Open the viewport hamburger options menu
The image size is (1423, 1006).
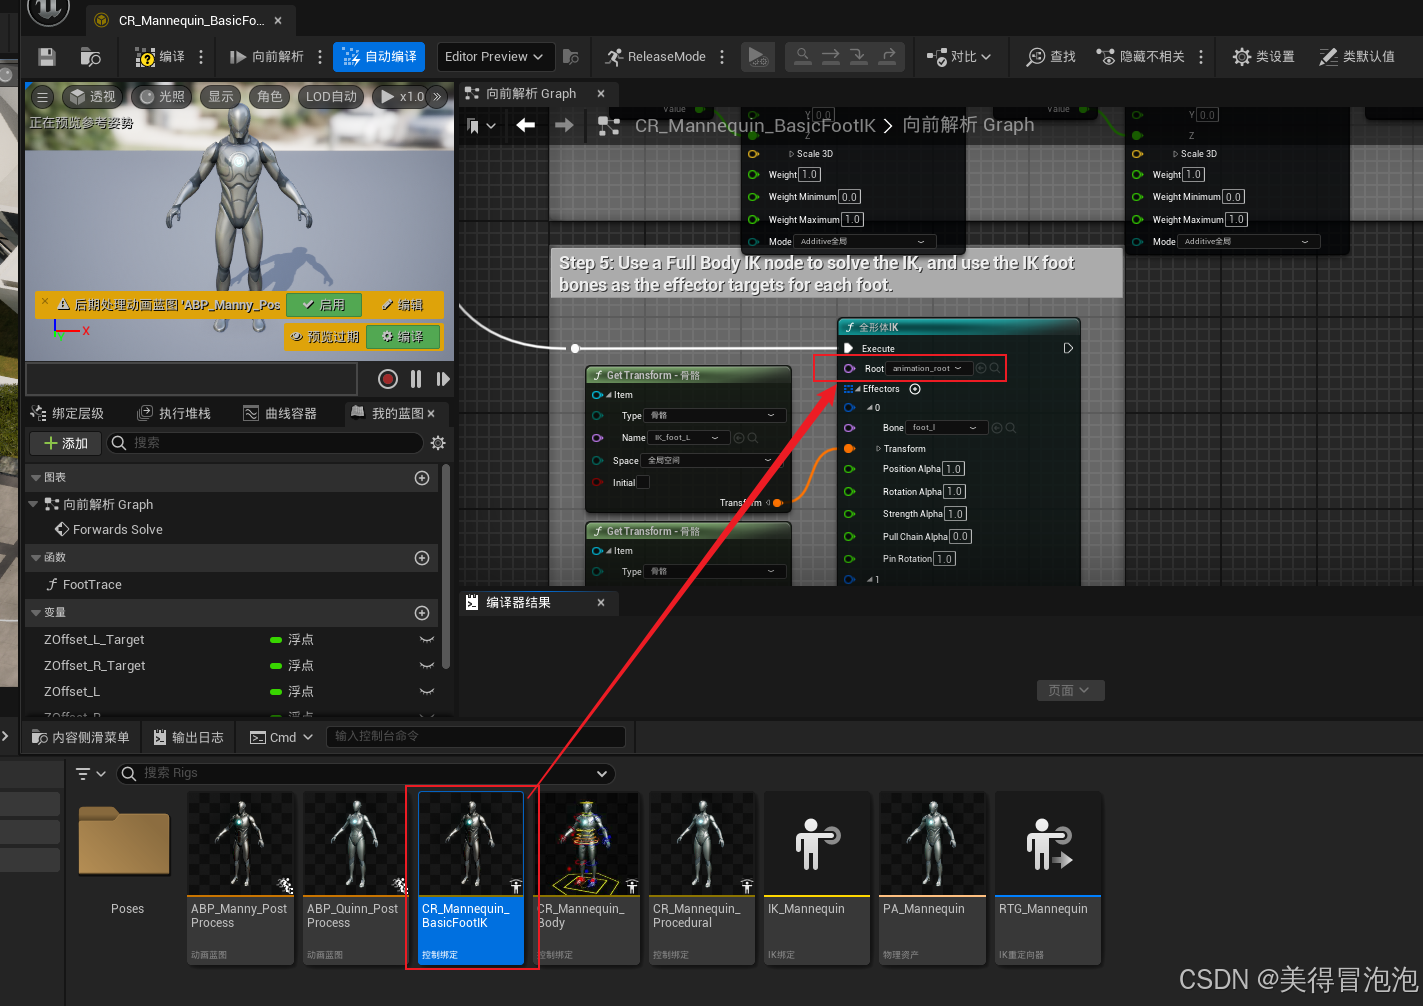click(42, 97)
